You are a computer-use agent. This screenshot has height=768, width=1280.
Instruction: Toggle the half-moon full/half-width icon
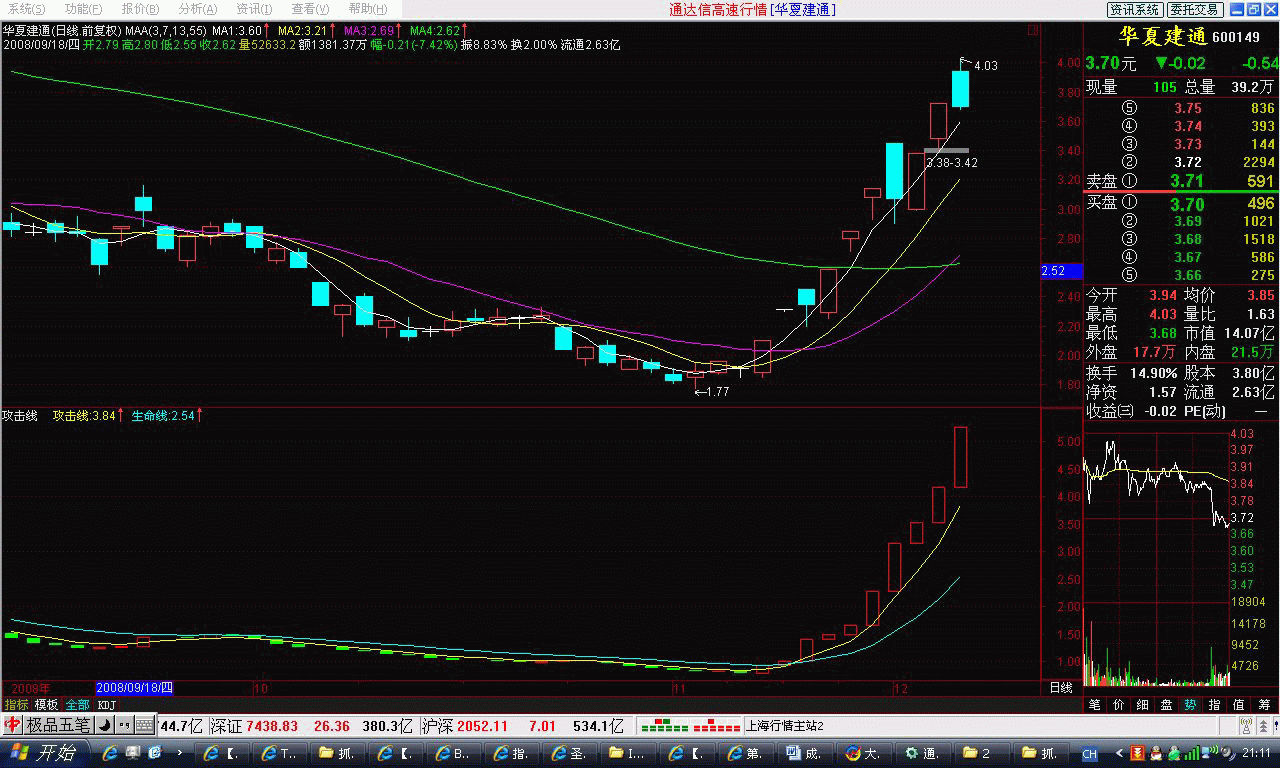tap(104, 725)
